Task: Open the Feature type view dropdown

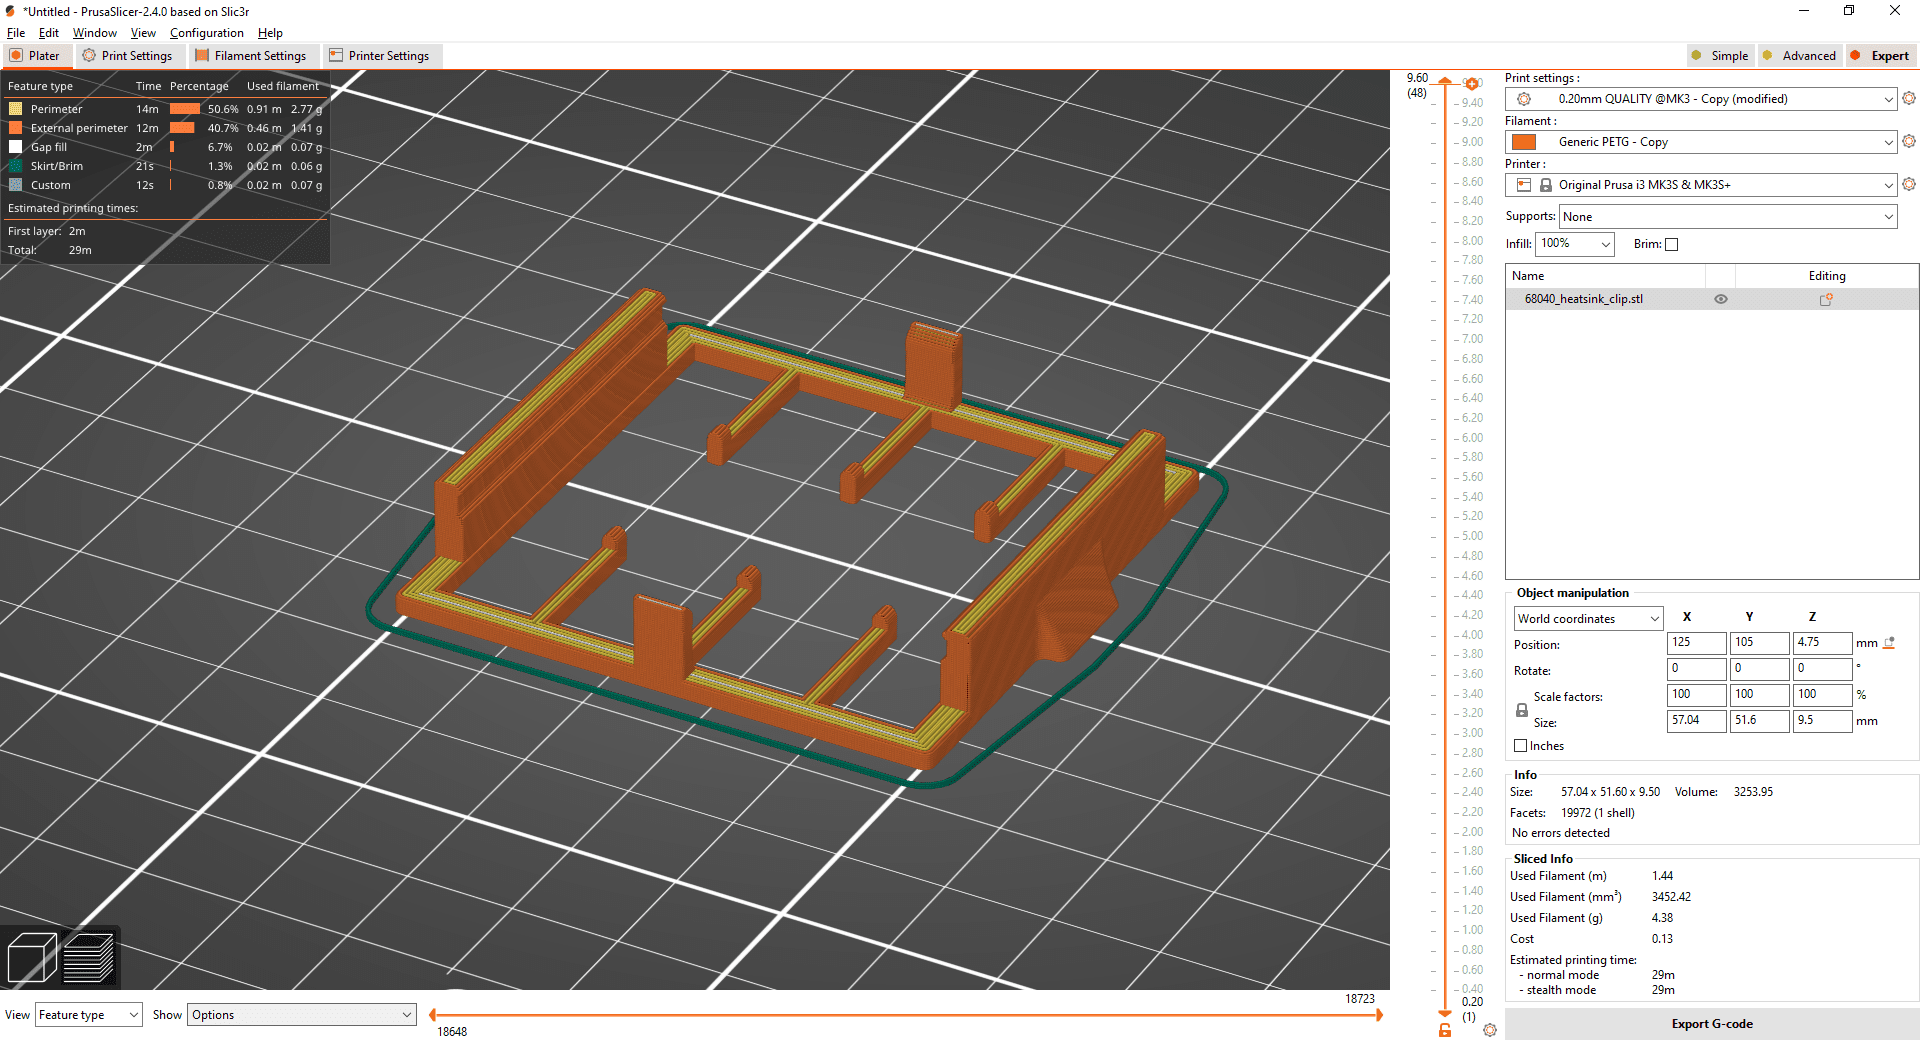Action: click(88, 1015)
